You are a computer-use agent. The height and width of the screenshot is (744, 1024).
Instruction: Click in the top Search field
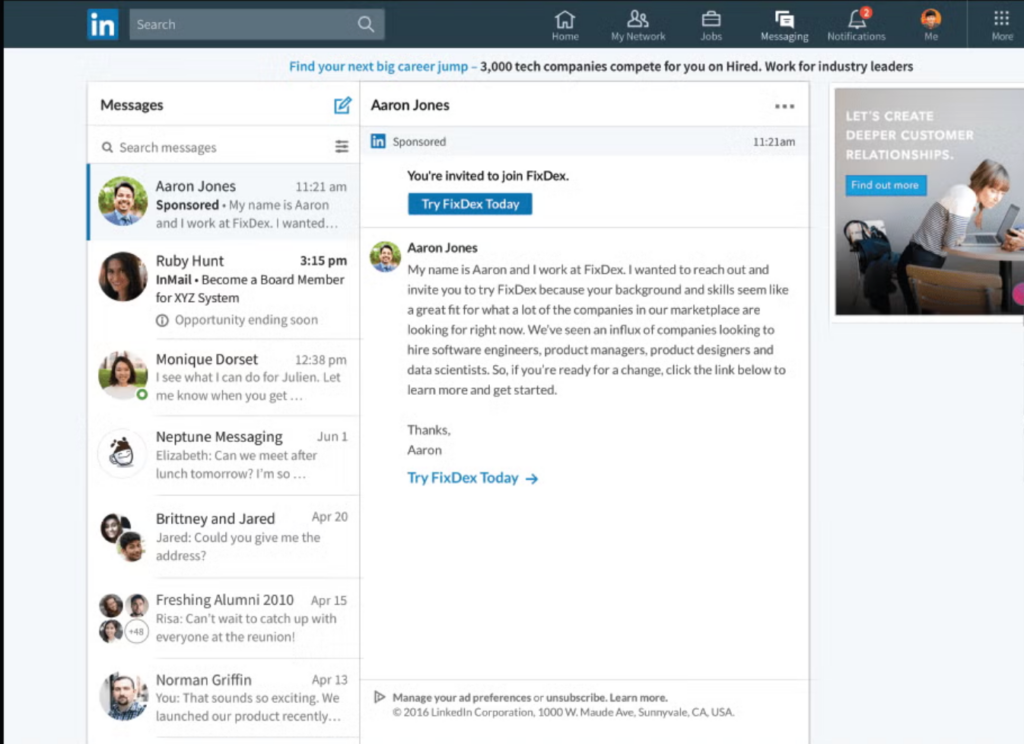[x=257, y=25]
